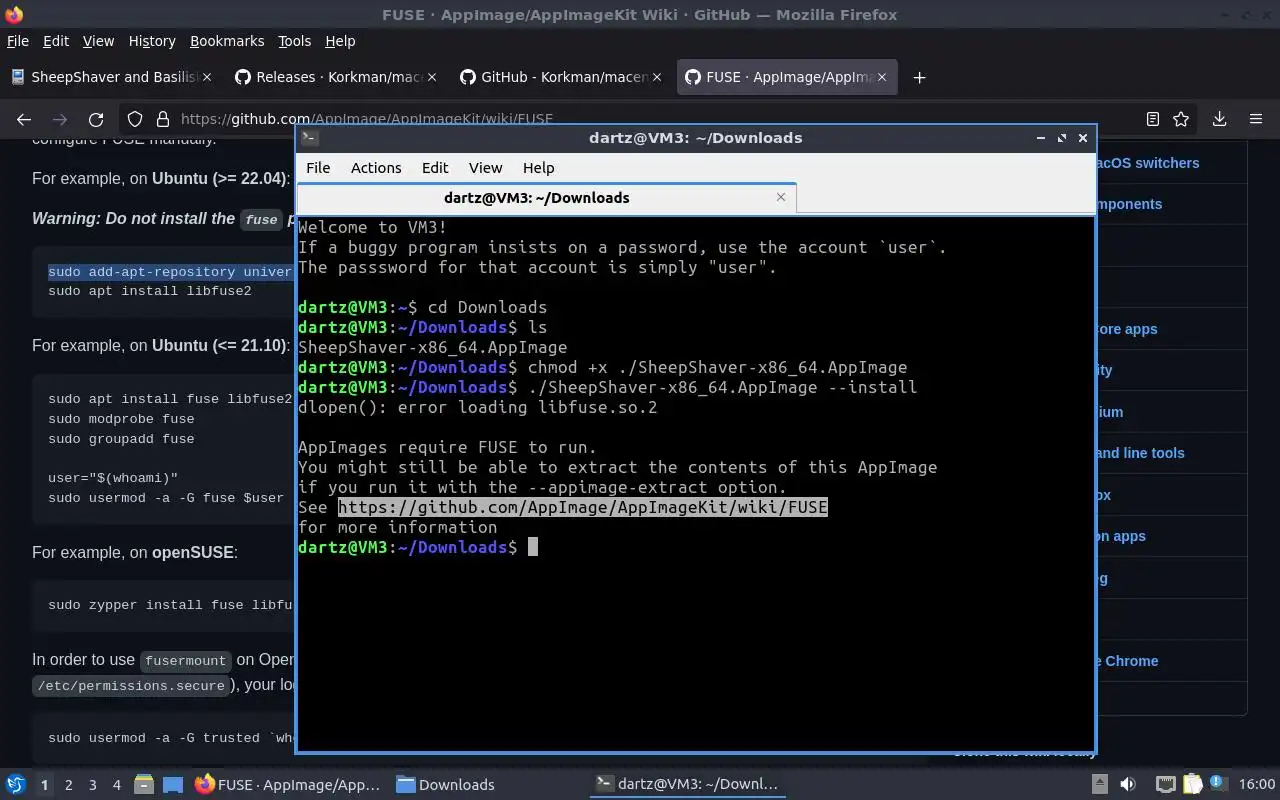Open terminal Edit menu

[x=435, y=168]
